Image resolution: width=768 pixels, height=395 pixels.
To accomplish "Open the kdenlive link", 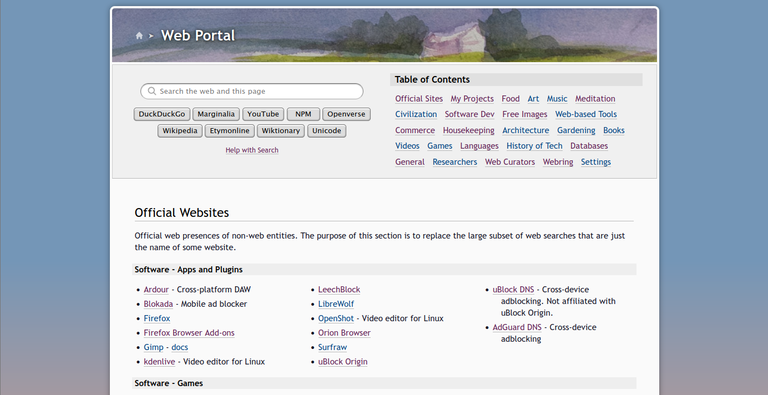I will [159, 362].
